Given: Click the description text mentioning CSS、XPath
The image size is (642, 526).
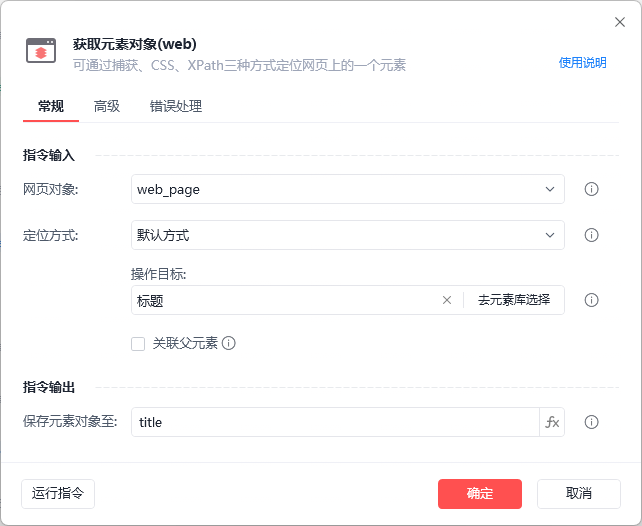Looking at the screenshot, I should point(240,65).
